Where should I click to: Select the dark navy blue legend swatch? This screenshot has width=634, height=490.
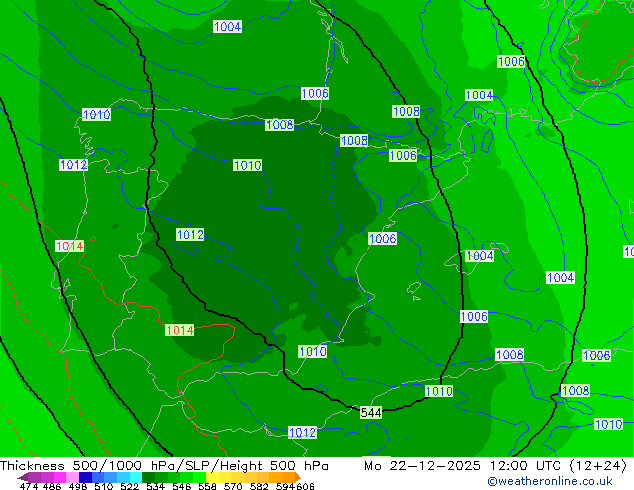(85, 477)
